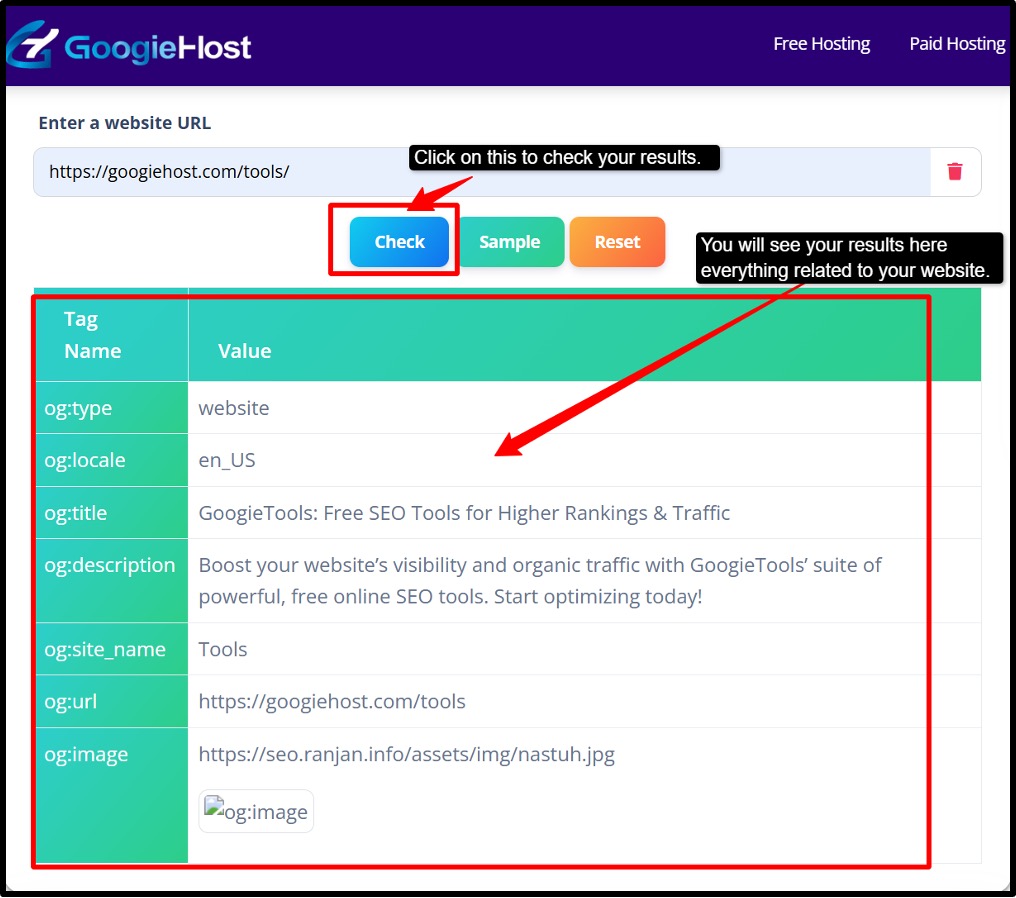
Task: Open the Paid Hosting menu
Action: 957,44
